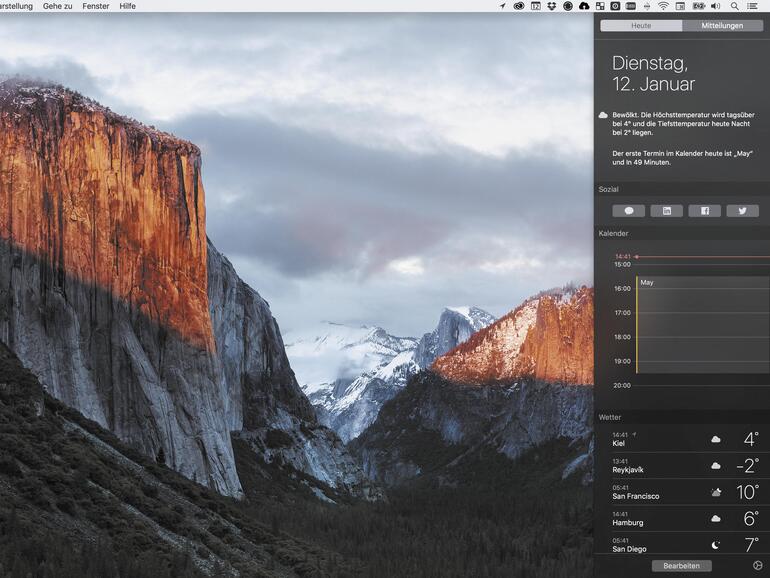Screen dimensions: 770x578
Task: Open the Hilfe menu
Action: coord(127,6)
